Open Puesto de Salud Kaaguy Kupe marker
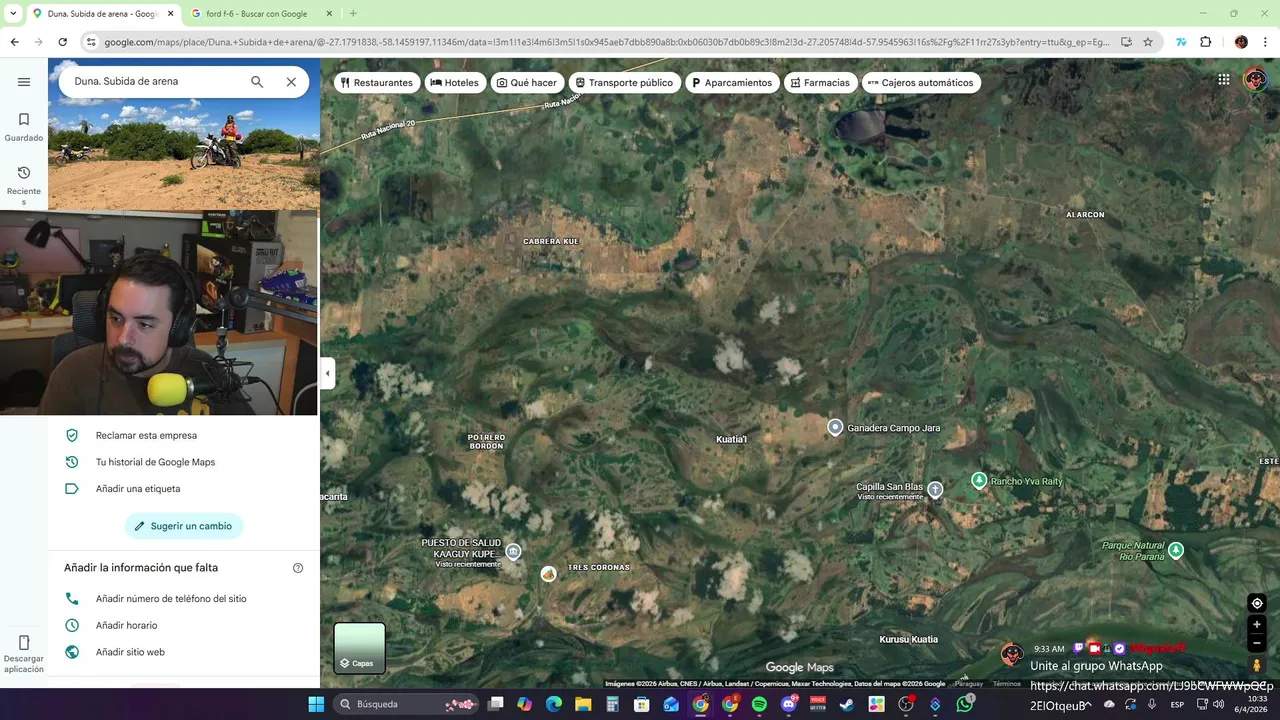The image size is (1280, 720). click(513, 551)
